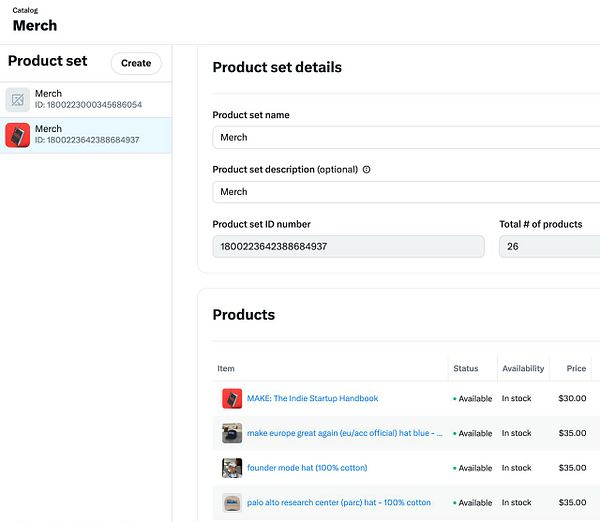This screenshot has width=600, height=522.
Task: Sort by the Availability column header
Action: click(523, 369)
